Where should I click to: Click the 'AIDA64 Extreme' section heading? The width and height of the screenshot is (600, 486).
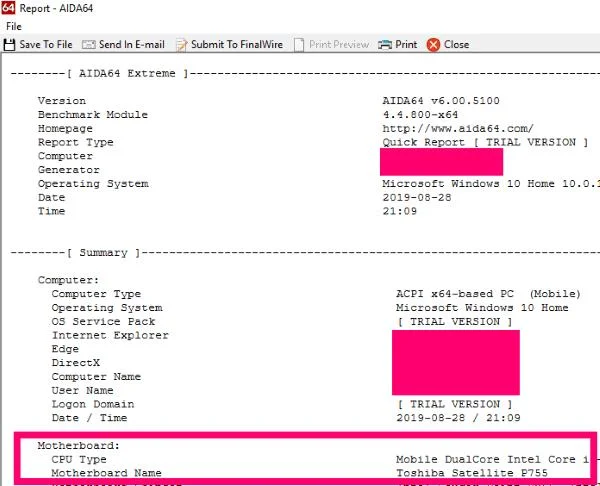coord(127,73)
